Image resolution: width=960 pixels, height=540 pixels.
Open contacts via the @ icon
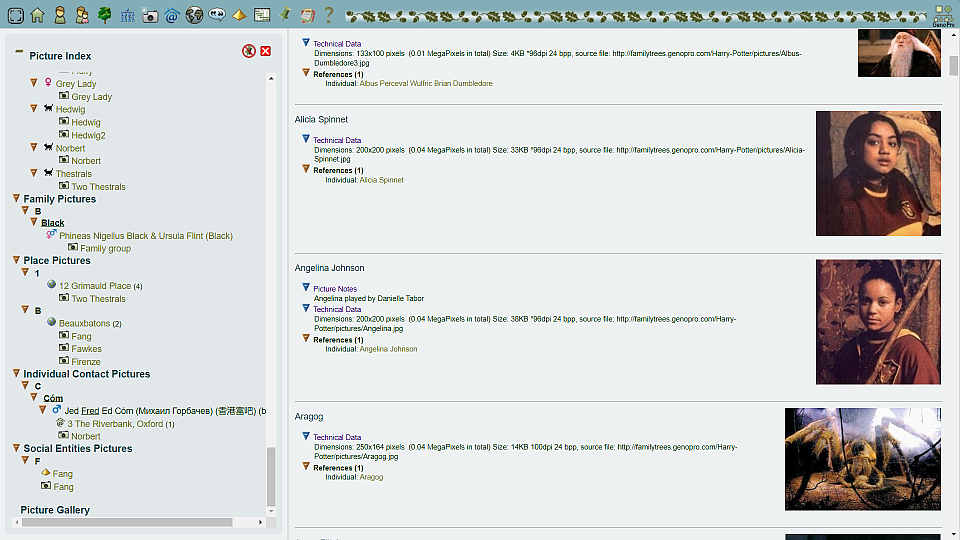pos(171,15)
